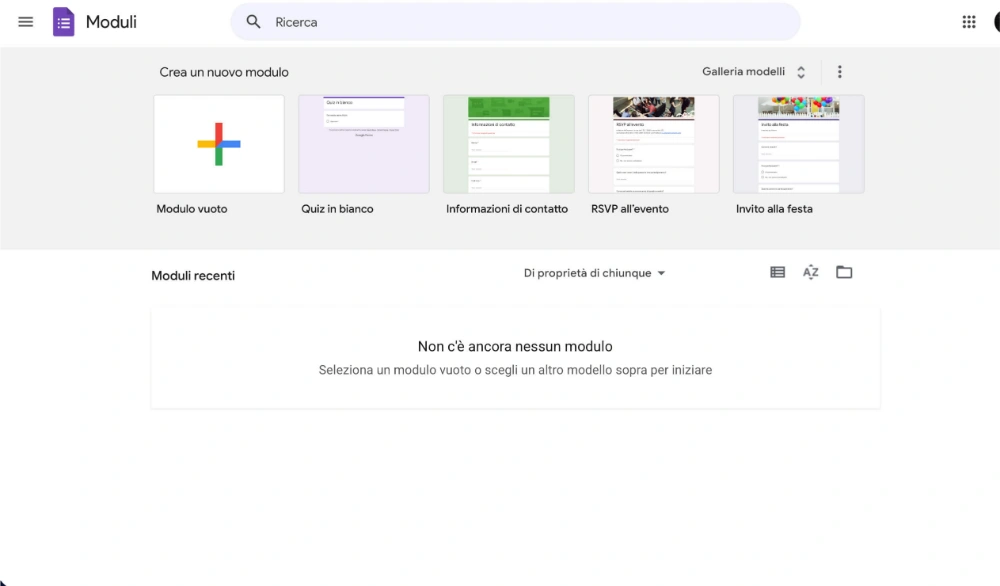Click the Crea un nuovo modulo heading

[224, 73]
